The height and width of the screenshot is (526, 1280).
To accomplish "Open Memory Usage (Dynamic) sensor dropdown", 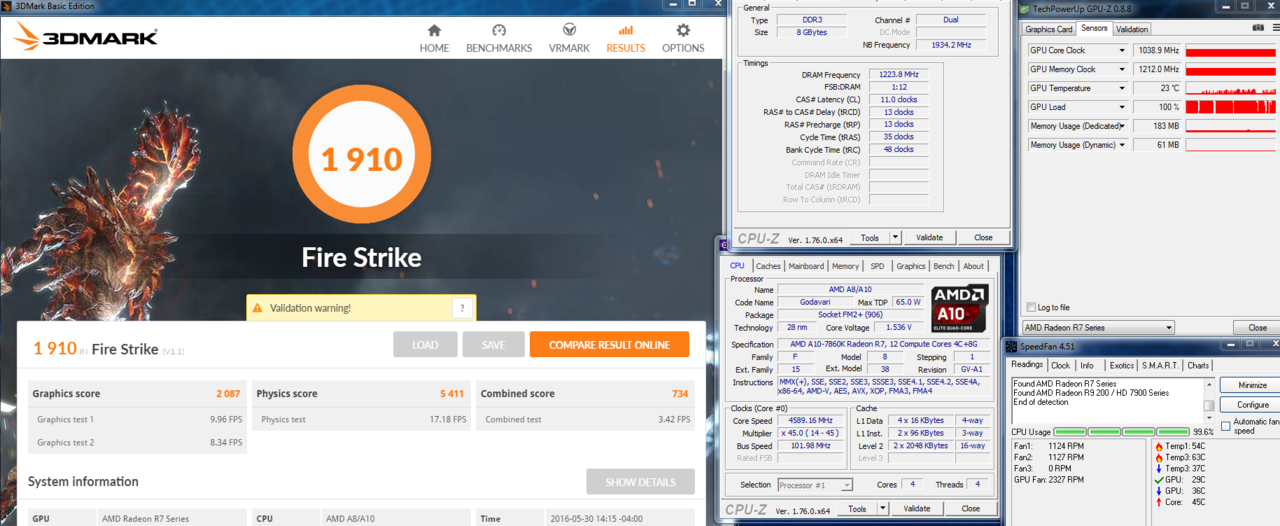I will 1122,145.
